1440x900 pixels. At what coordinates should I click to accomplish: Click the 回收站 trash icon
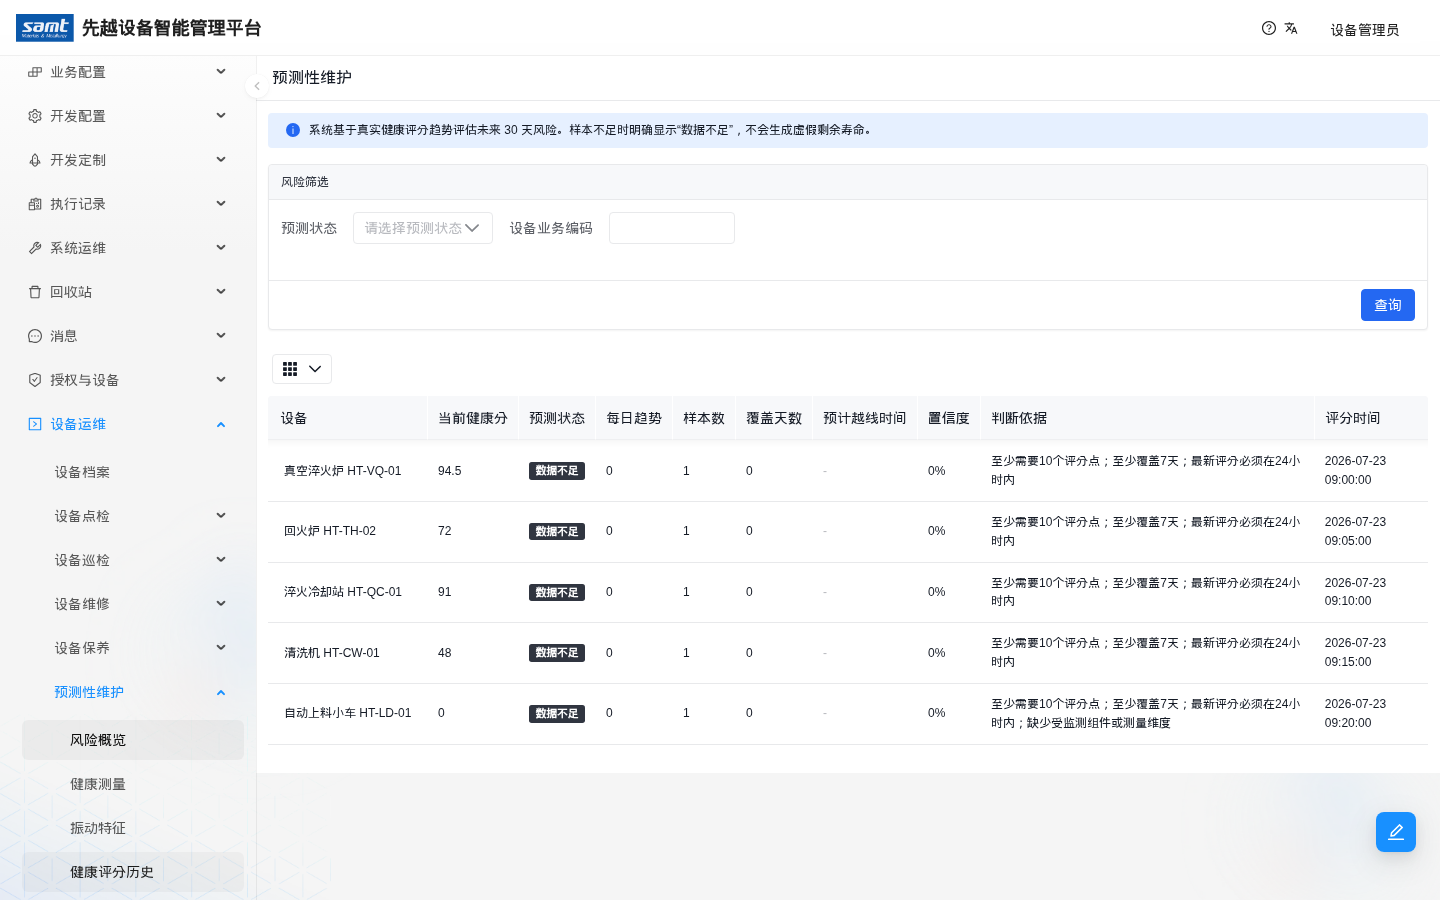[x=35, y=292]
